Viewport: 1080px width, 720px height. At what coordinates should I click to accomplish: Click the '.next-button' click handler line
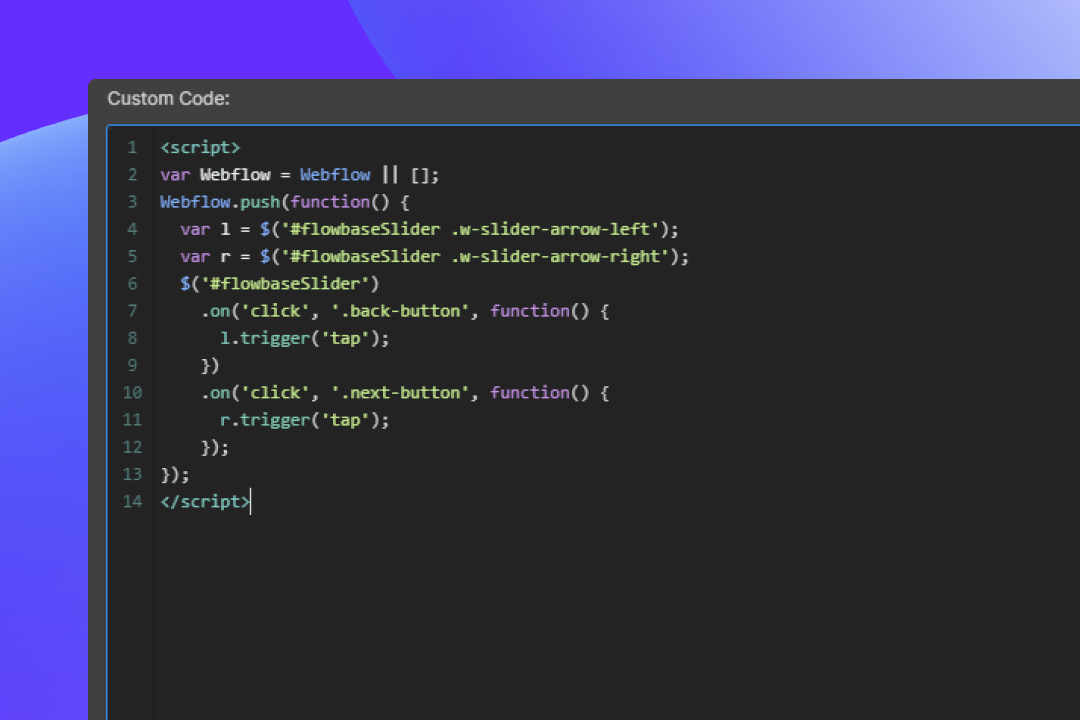point(405,393)
